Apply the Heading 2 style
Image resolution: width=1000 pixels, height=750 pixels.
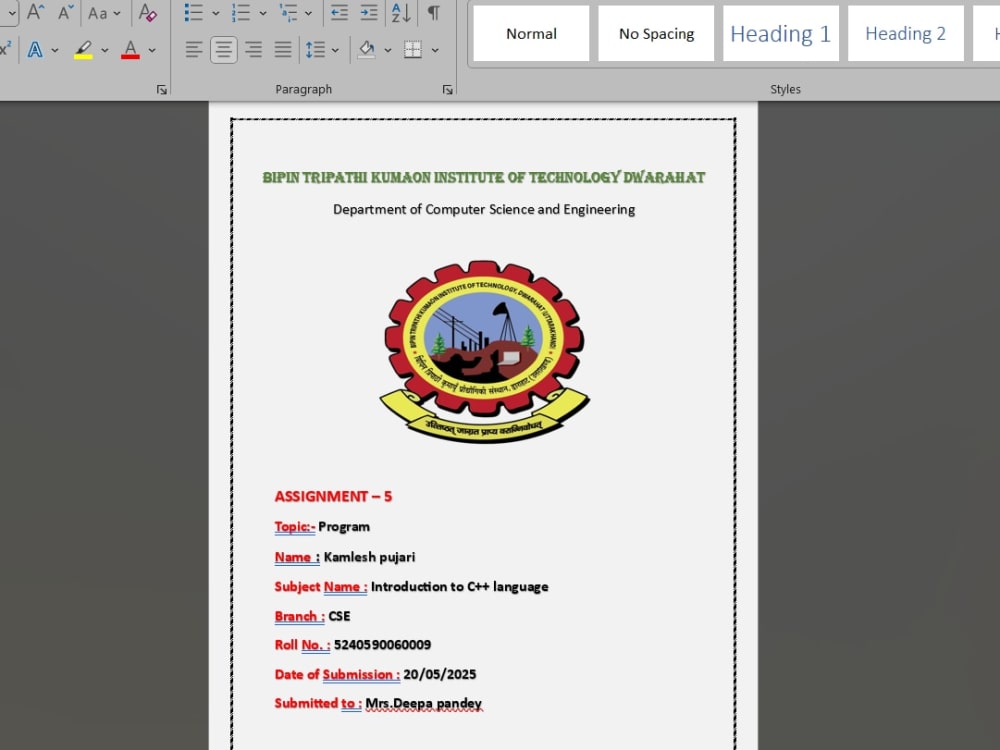tap(906, 34)
